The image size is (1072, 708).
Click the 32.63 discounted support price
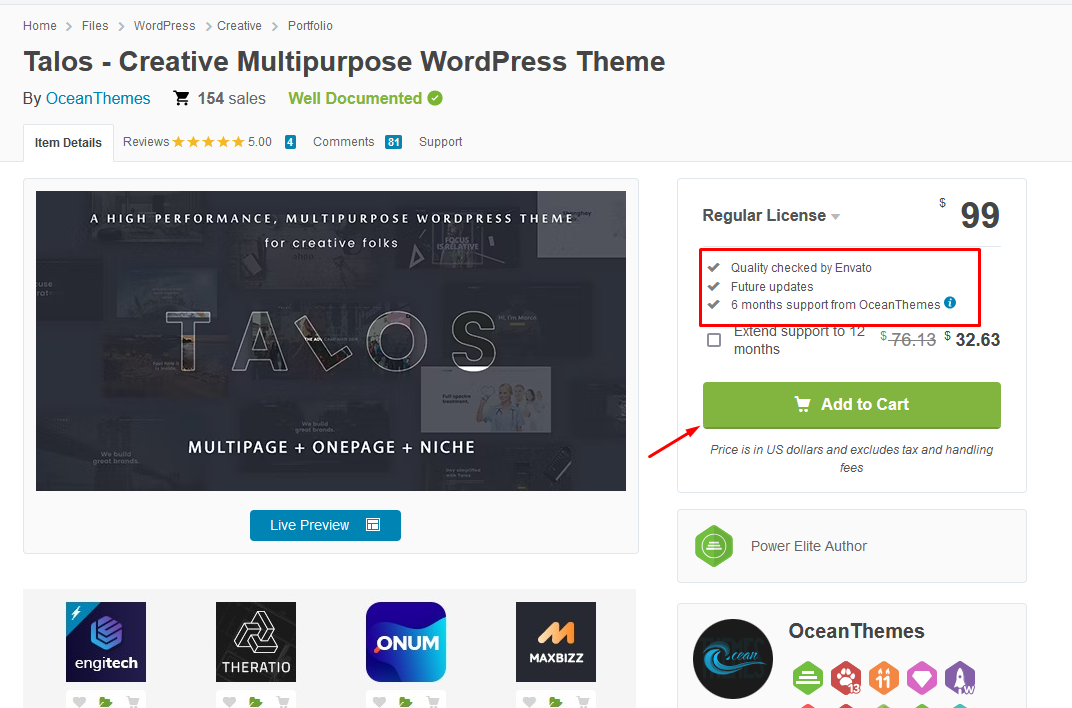(978, 340)
